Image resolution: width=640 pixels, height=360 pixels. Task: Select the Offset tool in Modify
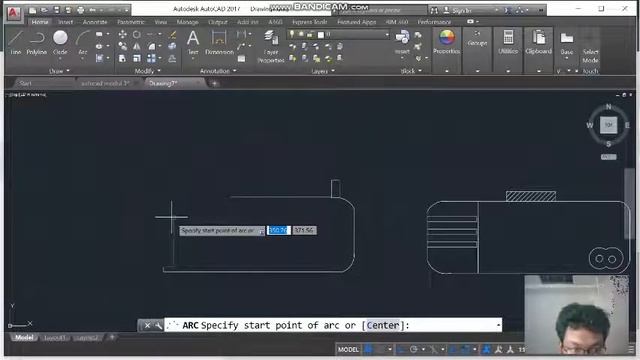(172, 58)
